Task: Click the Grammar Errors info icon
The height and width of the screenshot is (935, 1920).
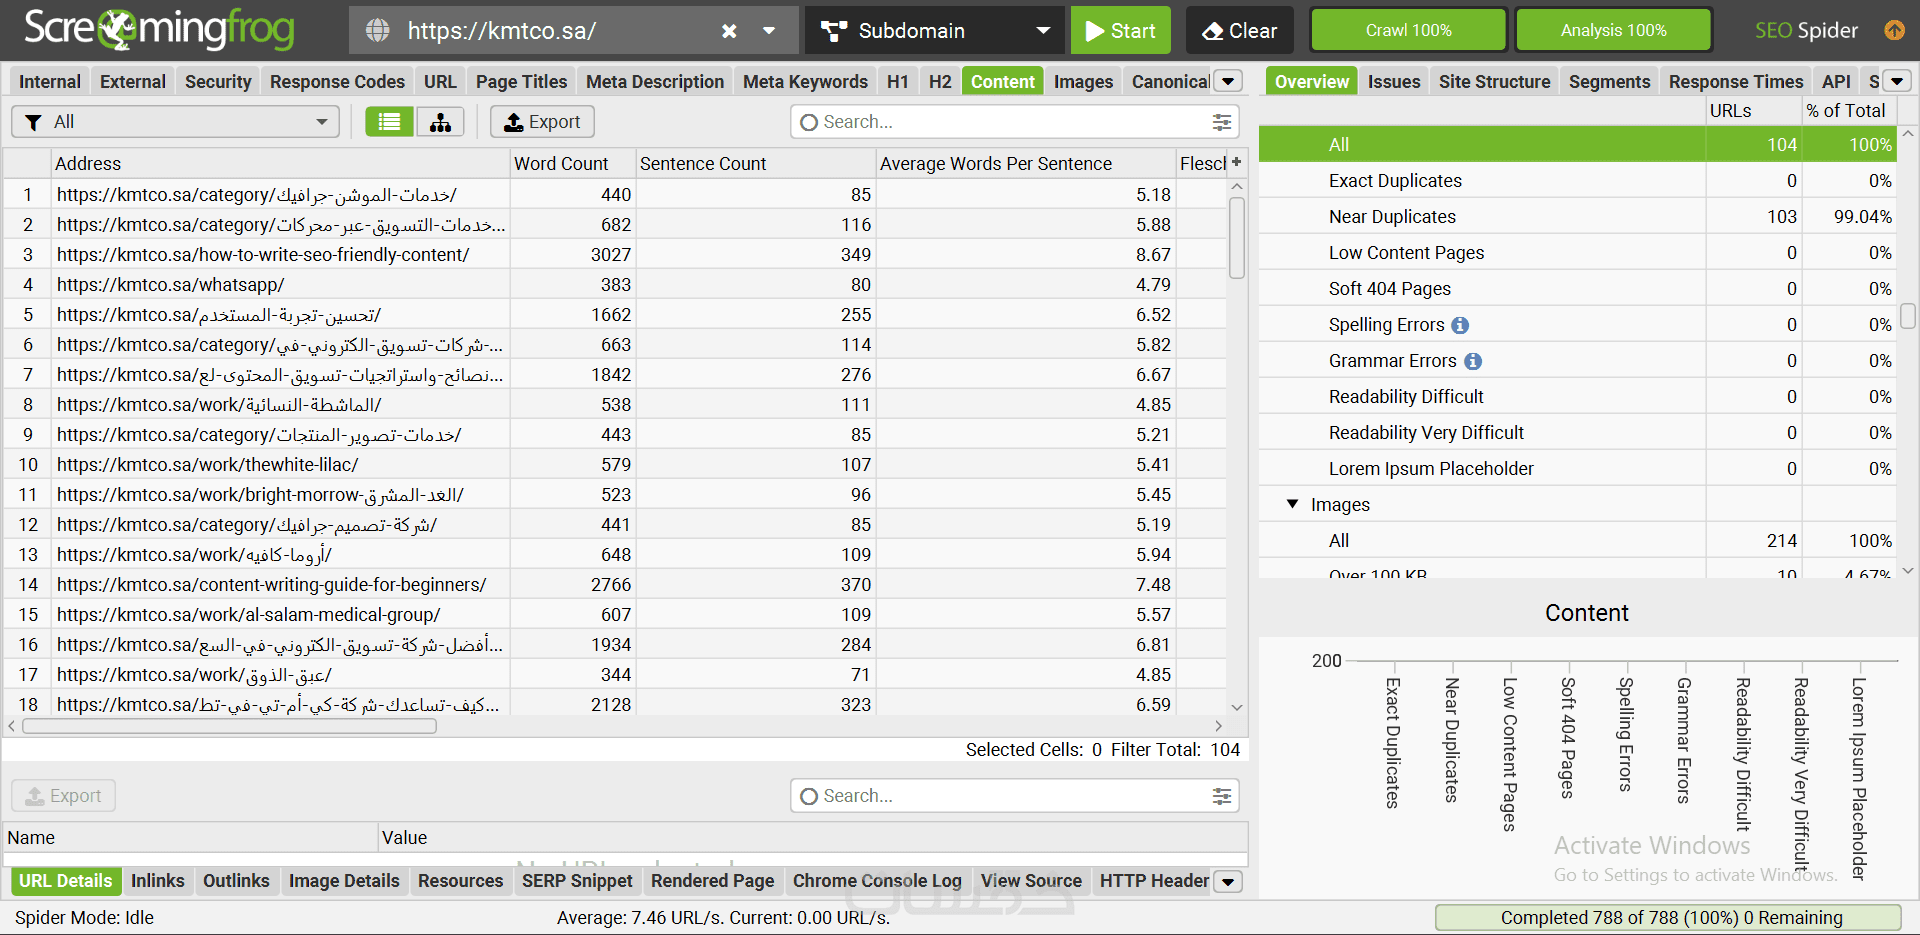Action: [x=1473, y=361]
